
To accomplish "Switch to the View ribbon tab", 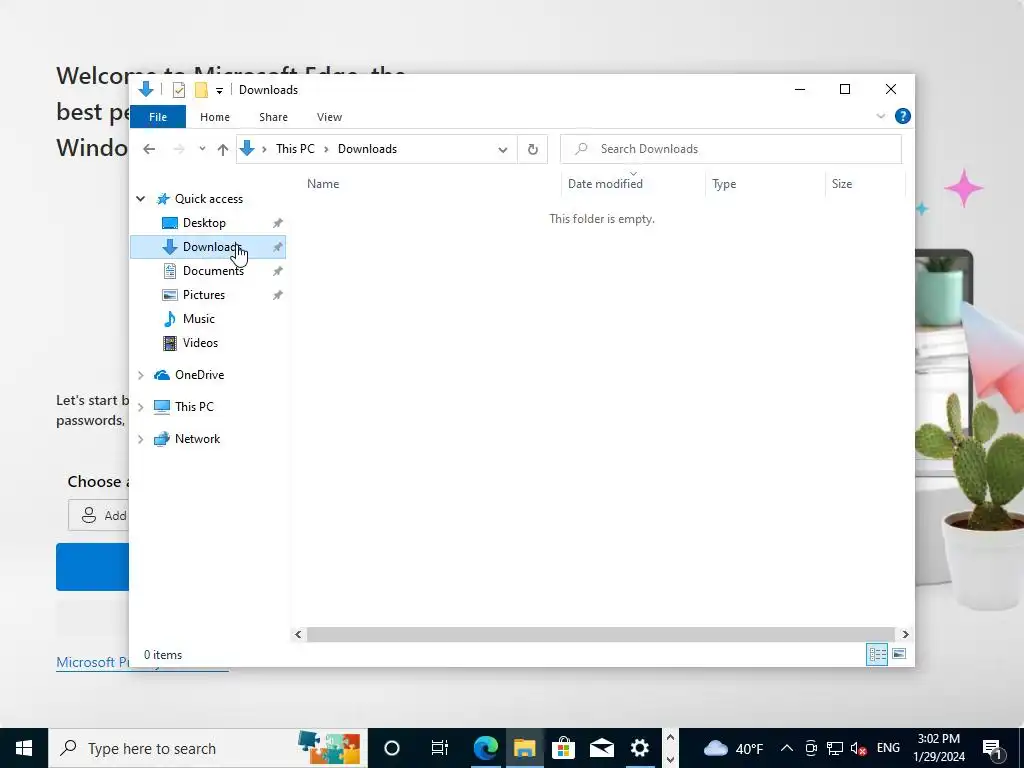I will [329, 117].
